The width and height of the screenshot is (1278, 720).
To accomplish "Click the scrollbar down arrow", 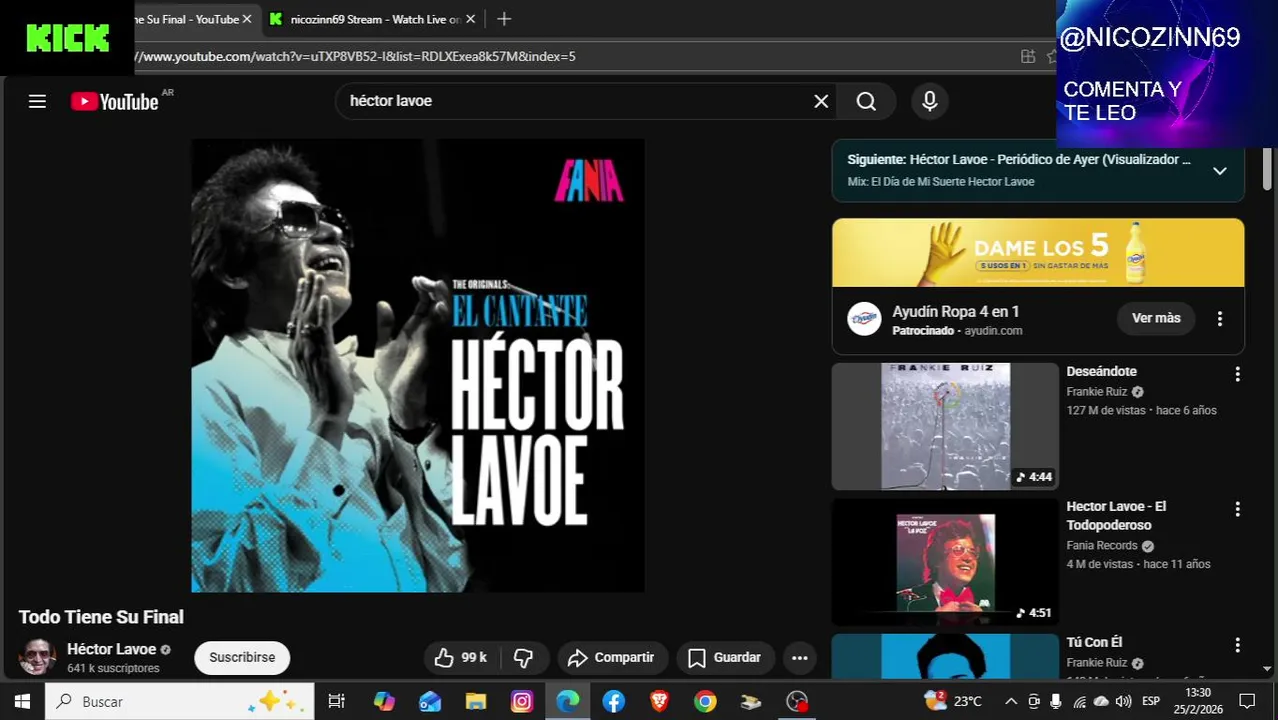I will click(x=1267, y=669).
